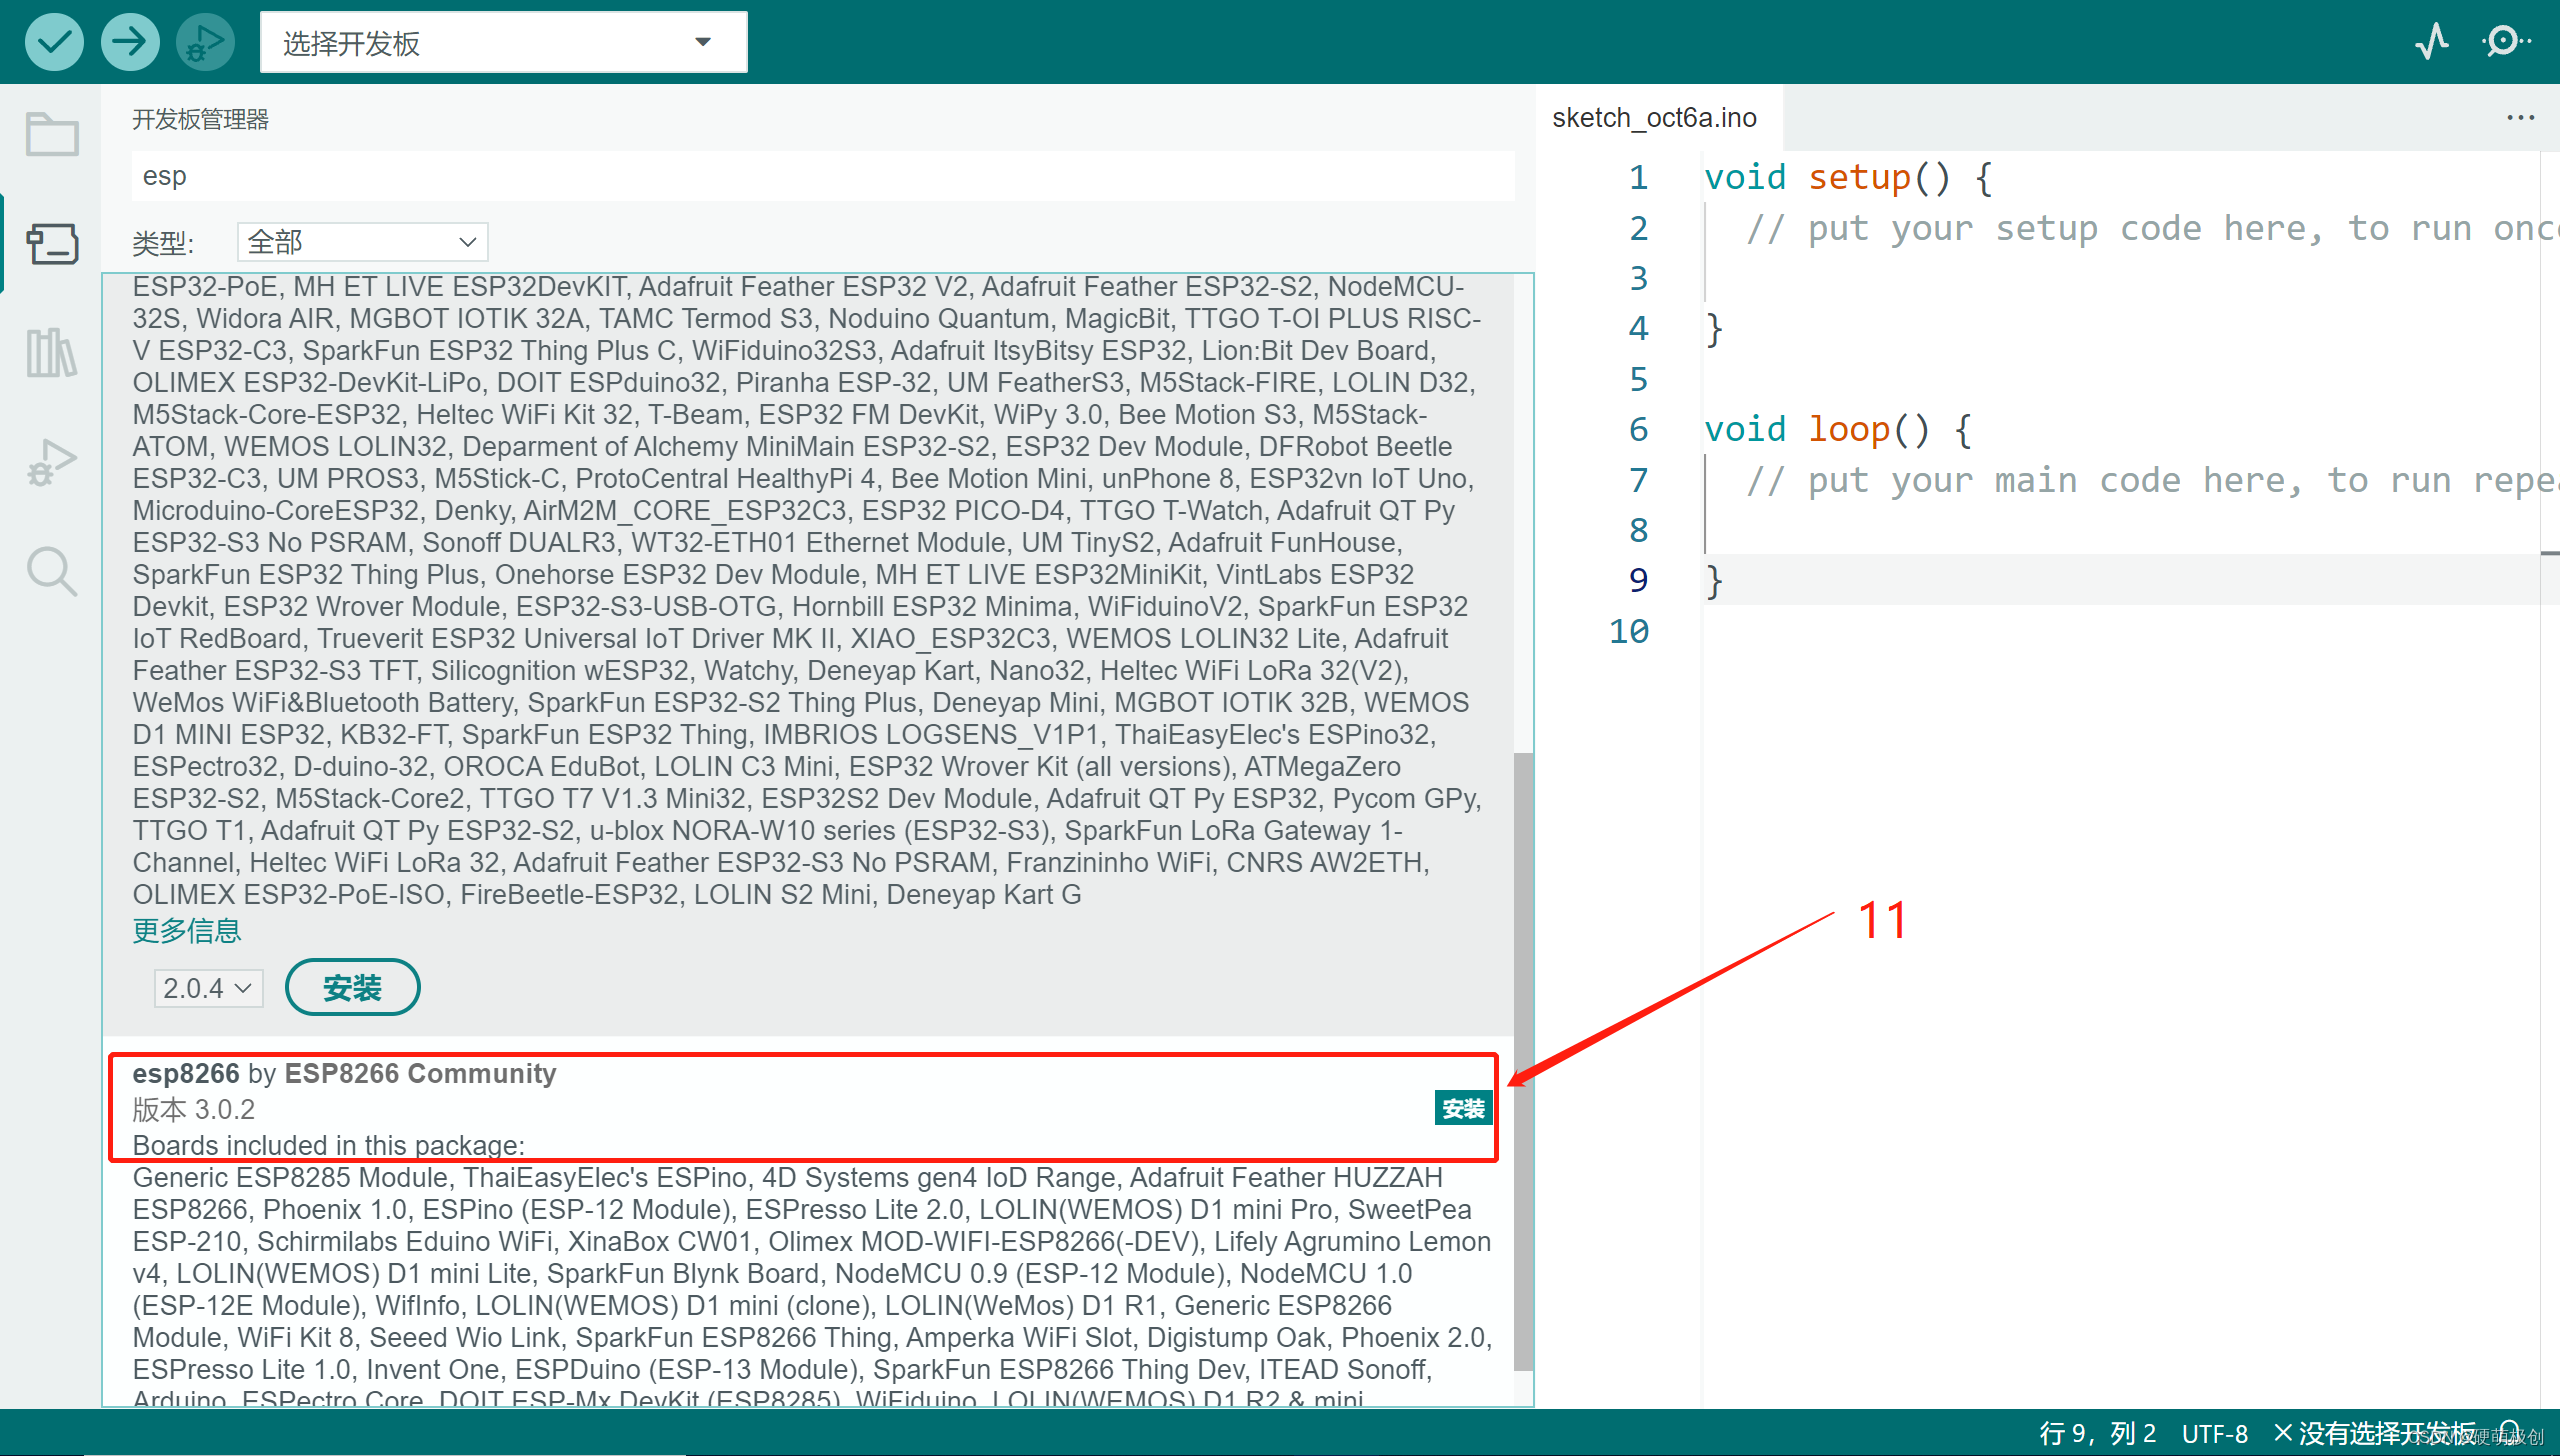2560x1456 pixels.
Task: Click the green 安装 button for esp8266
Action: click(x=1463, y=1108)
